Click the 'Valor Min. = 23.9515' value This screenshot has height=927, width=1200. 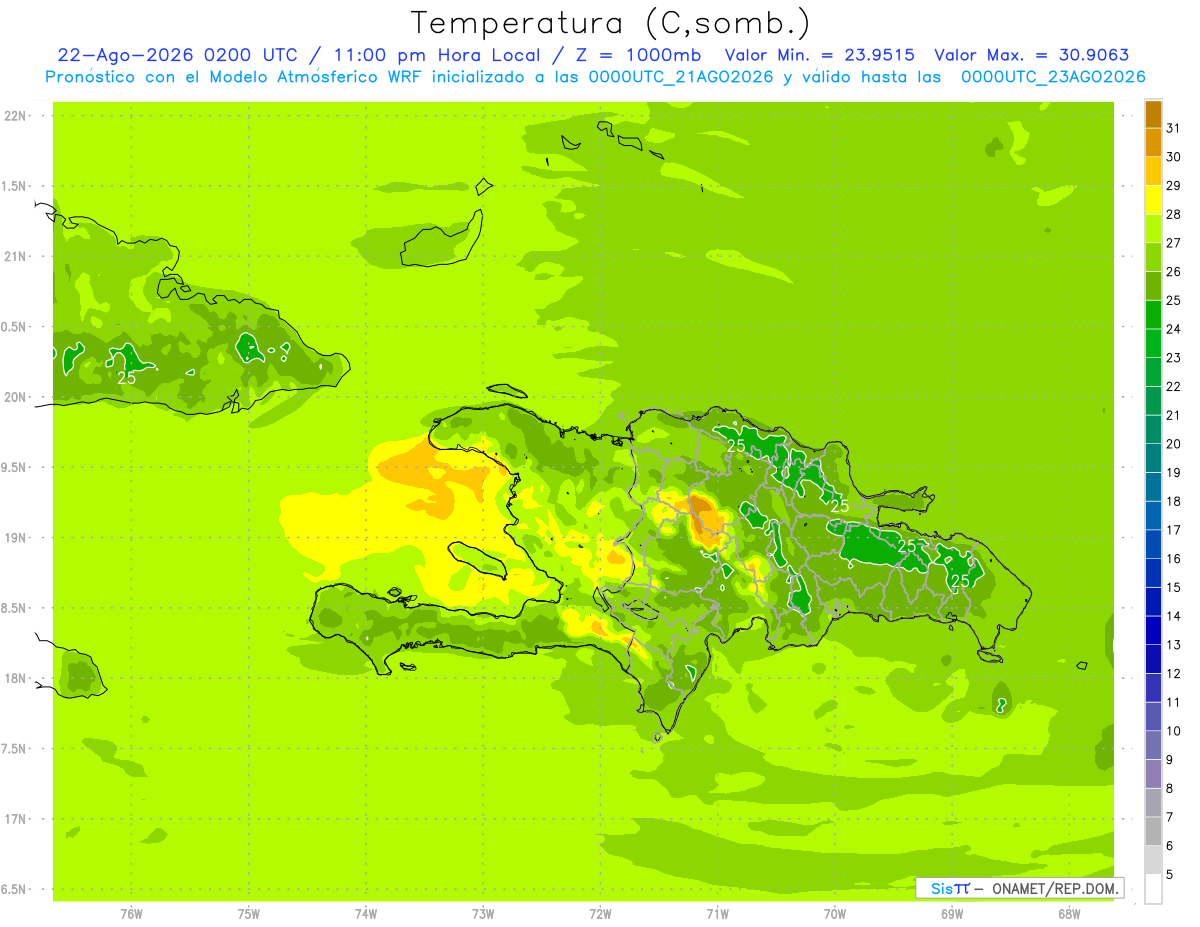coord(819,55)
